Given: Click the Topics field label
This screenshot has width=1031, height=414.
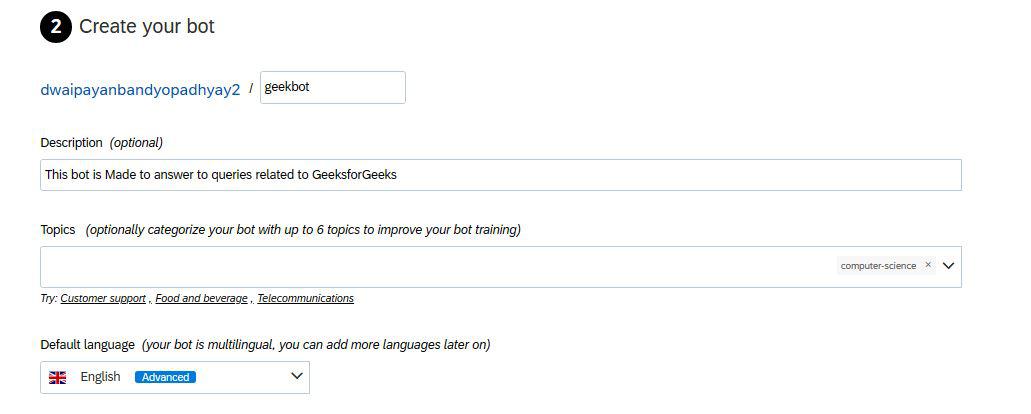Looking at the screenshot, I should pyautogui.click(x=58, y=229).
